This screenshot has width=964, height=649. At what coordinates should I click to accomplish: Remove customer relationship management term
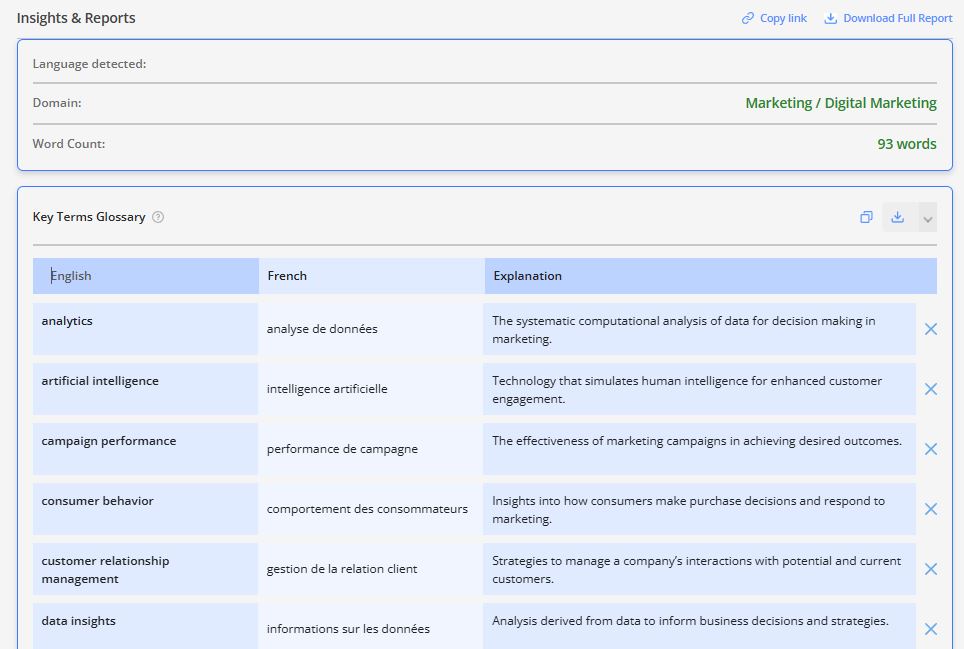click(x=930, y=569)
